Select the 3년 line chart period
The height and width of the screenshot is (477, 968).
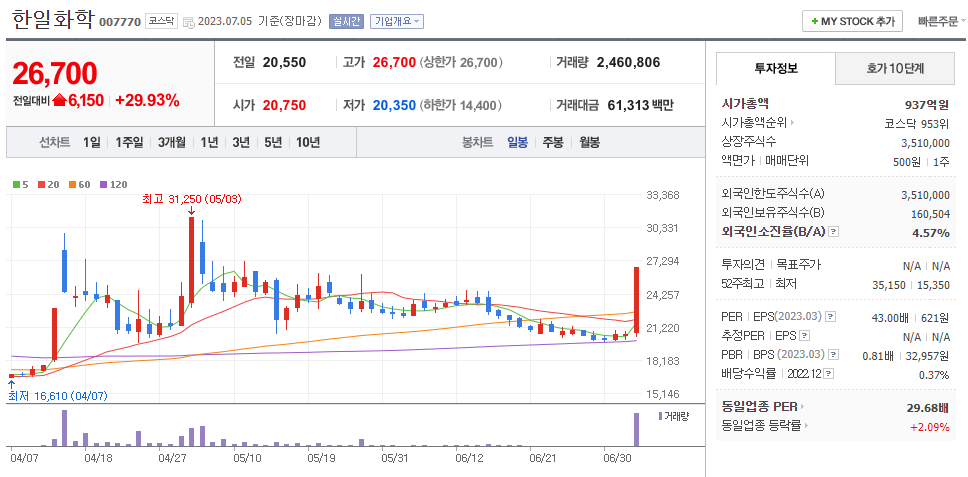click(x=241, y=143)
